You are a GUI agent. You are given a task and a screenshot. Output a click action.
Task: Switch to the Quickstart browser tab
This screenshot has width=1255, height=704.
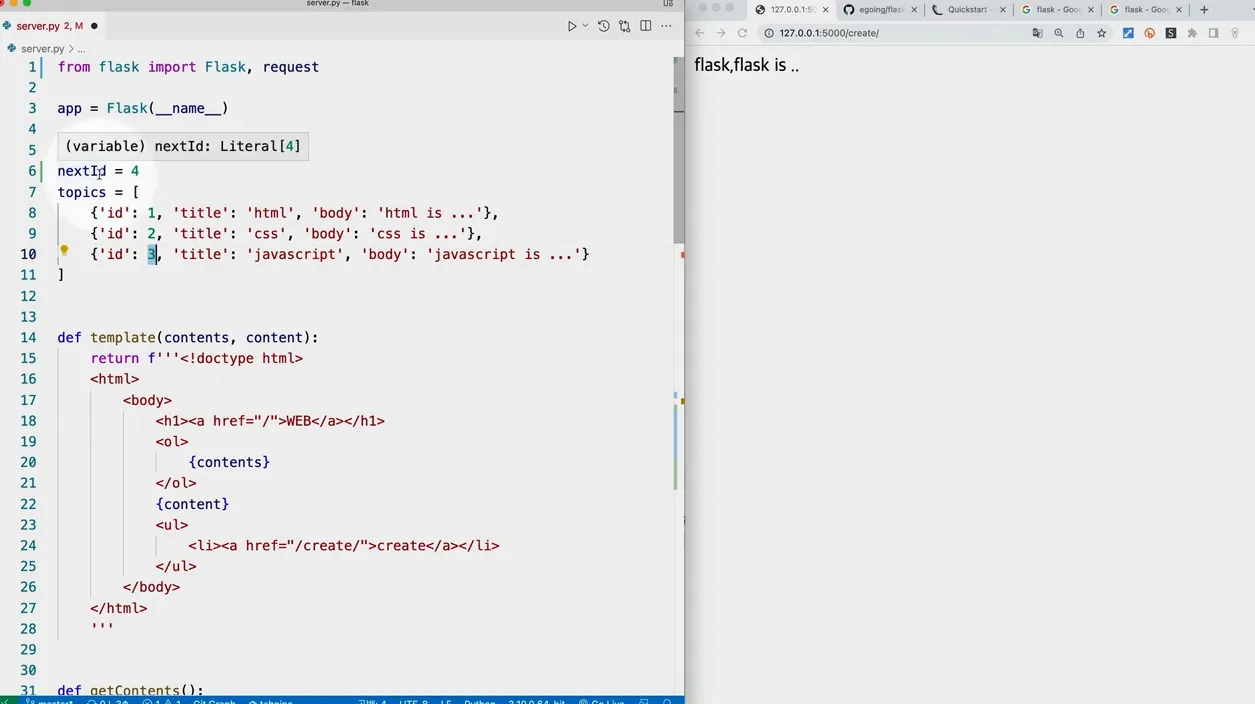(x=969, y=10)
